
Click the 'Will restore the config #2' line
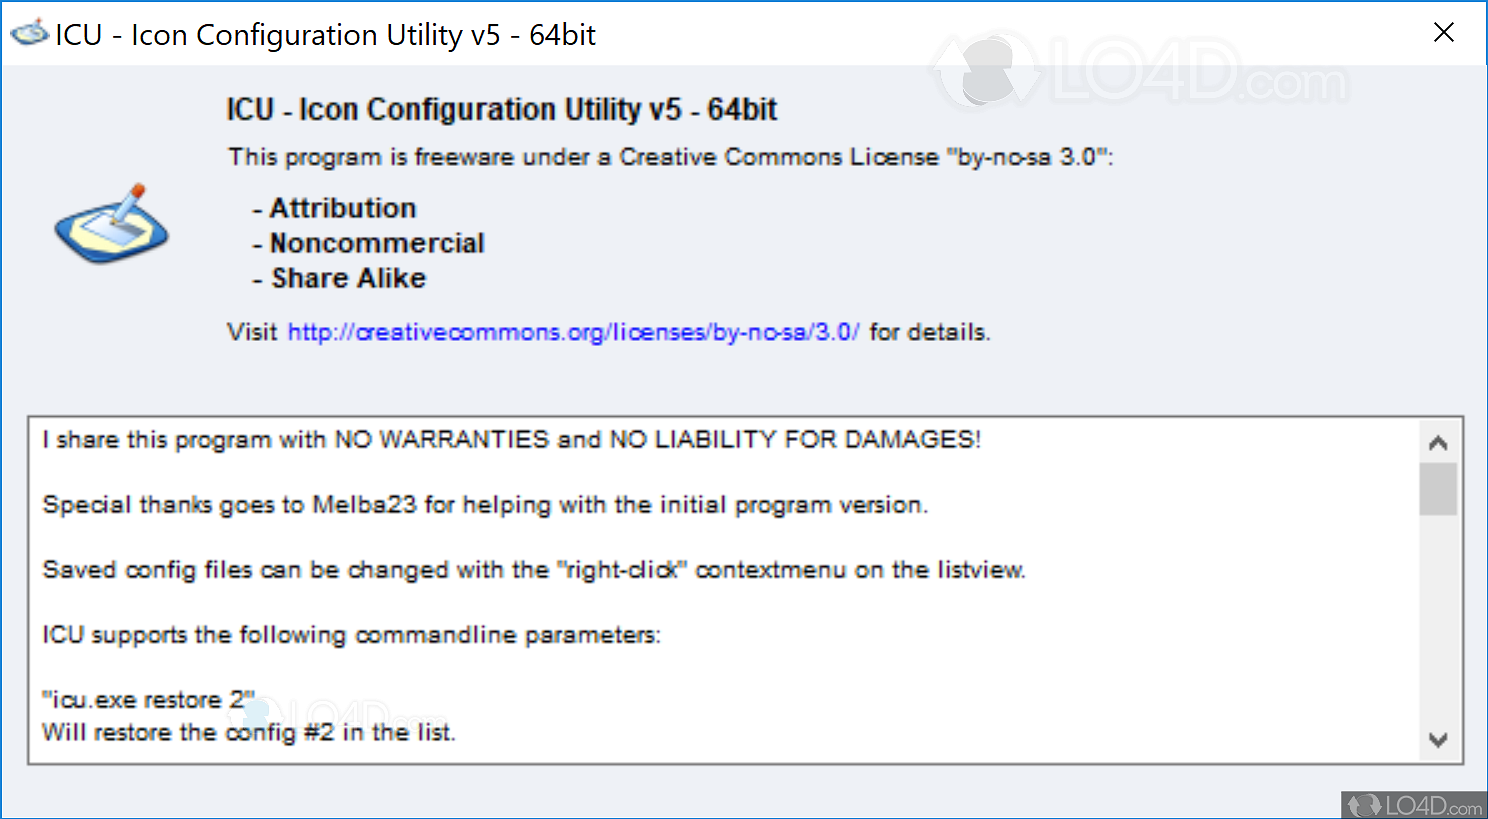coord(248,733)
